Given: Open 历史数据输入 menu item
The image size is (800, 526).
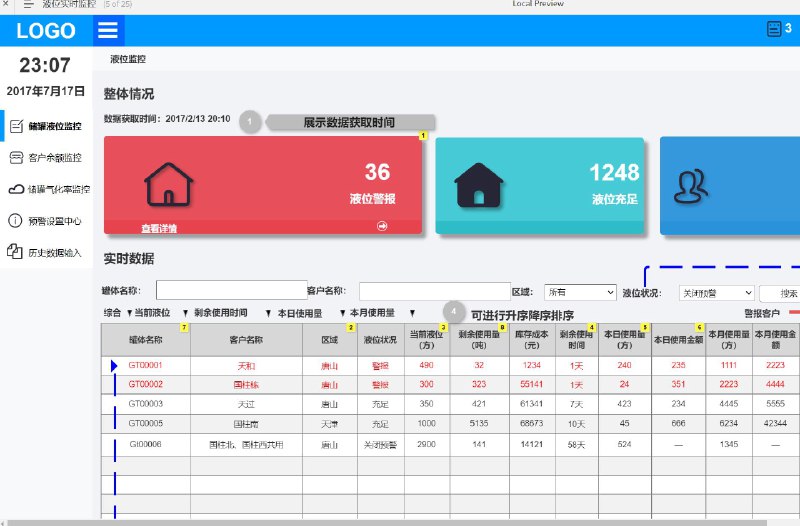Looking at the screenshot, I should click(x=55, y=253).
